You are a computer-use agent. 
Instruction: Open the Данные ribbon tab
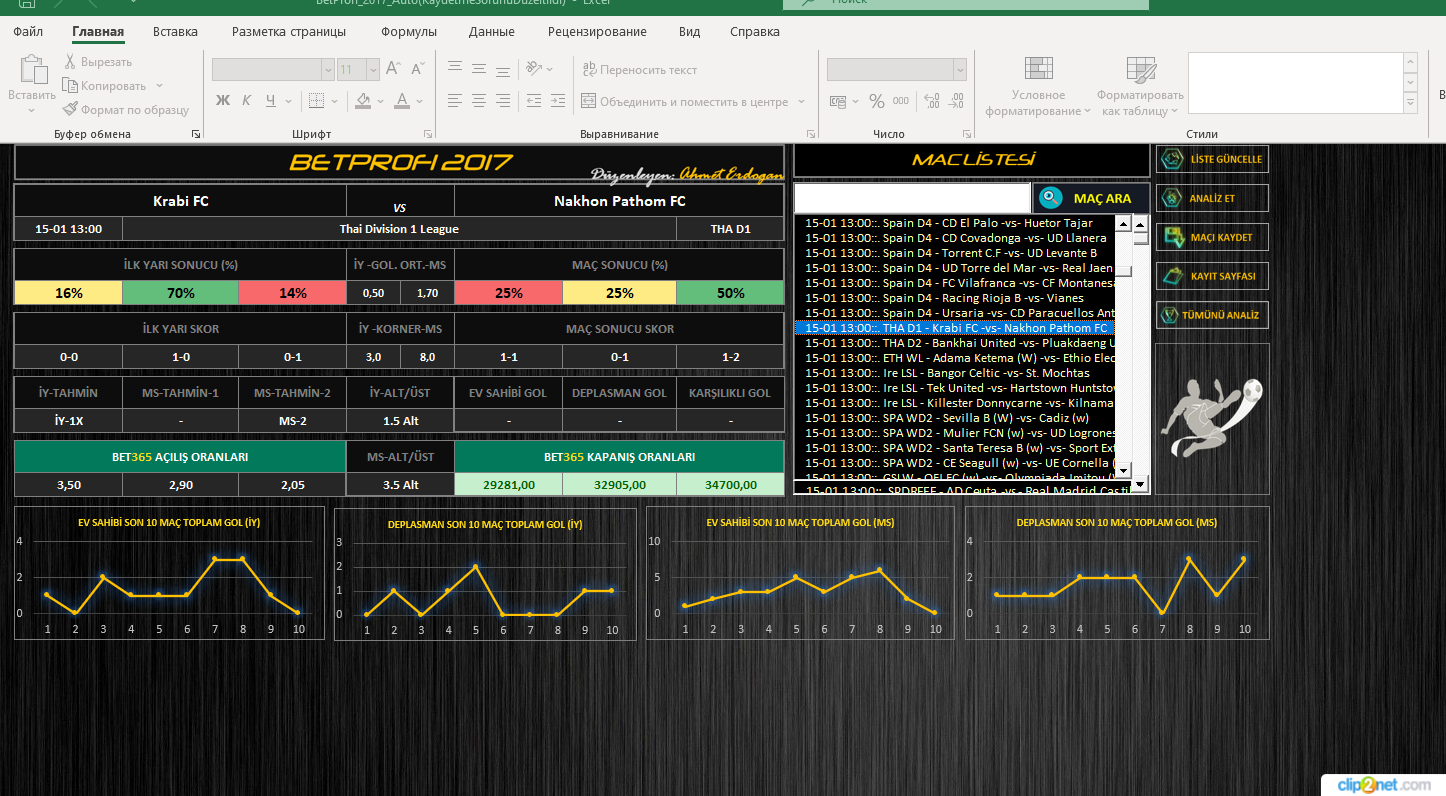pyautogui.click(x=491, y=31)
